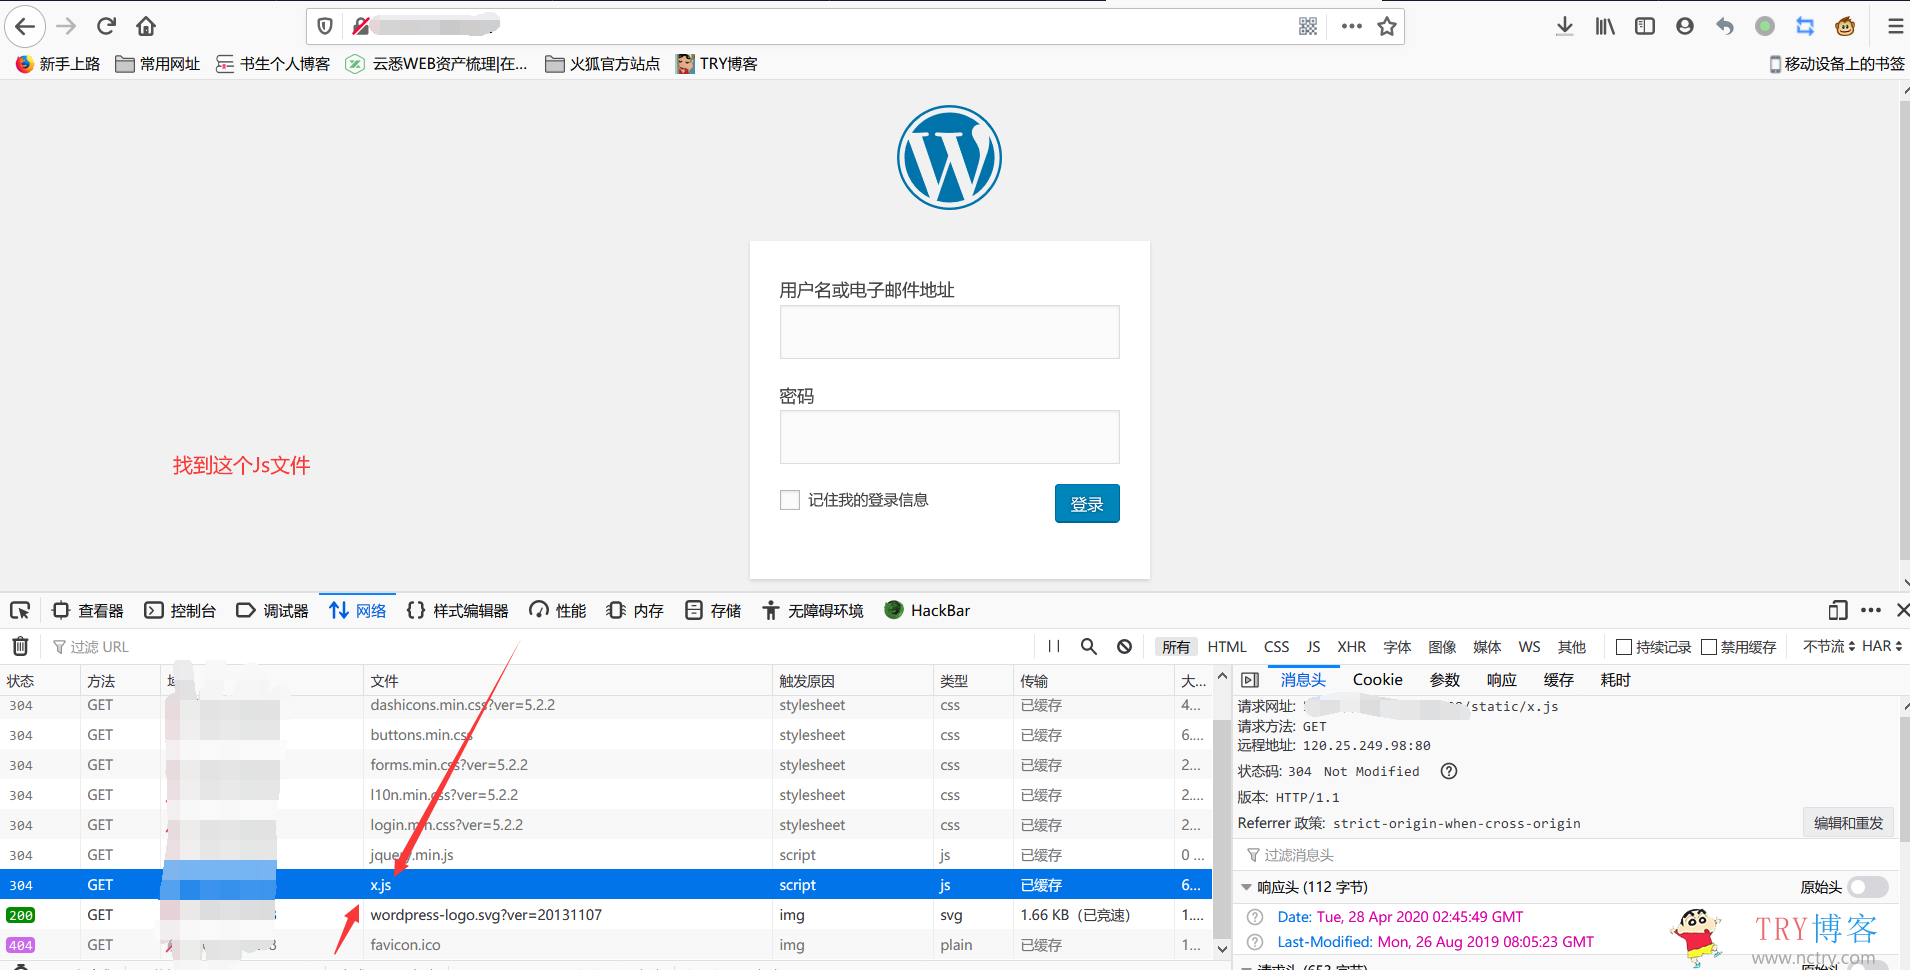The height and width of the screenshot is (970, 1910).
Task: Check the remember my login info box
Action: [790, 500]
